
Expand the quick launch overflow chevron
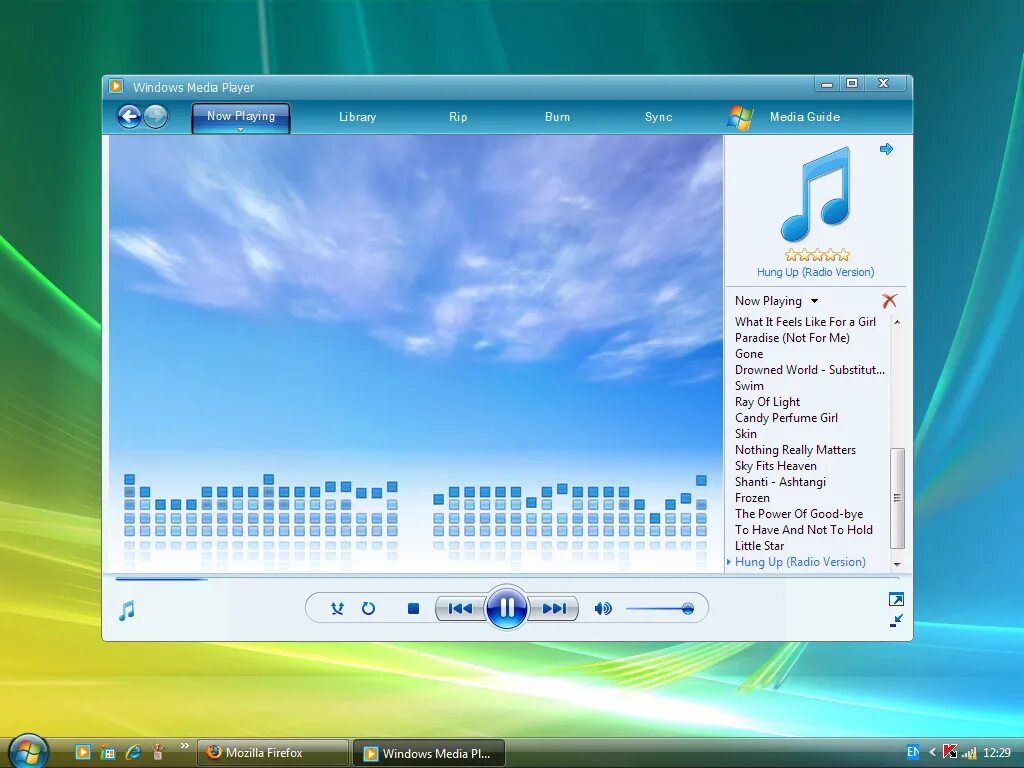point(185,745)
